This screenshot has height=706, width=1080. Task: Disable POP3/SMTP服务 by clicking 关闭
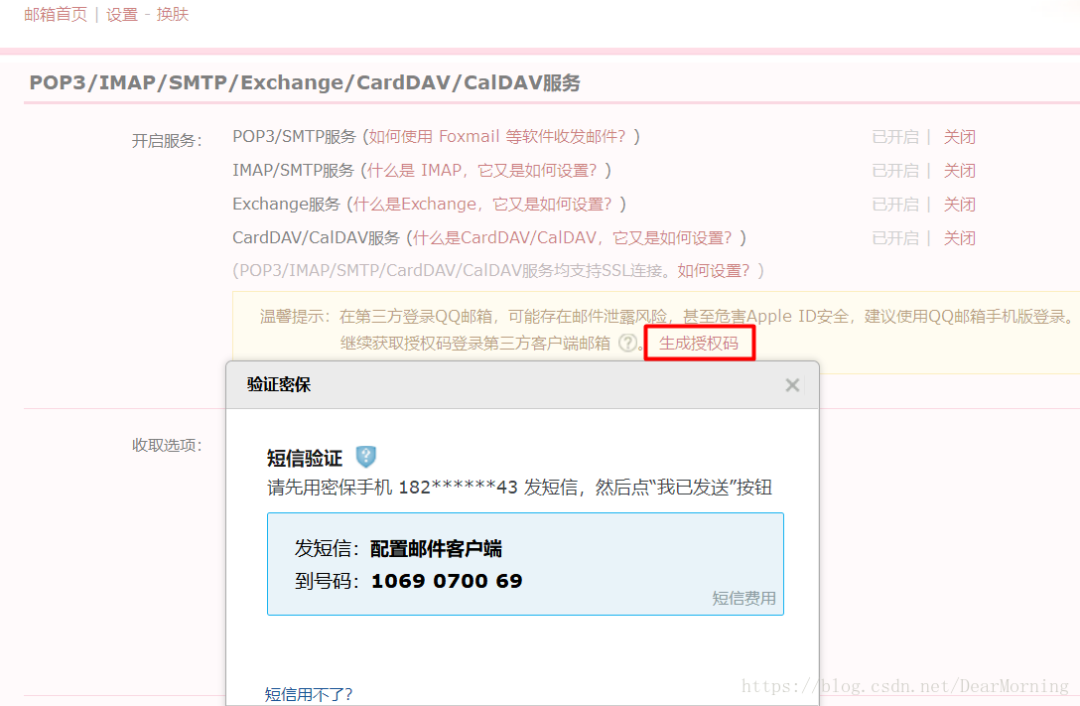pos(960,136)
